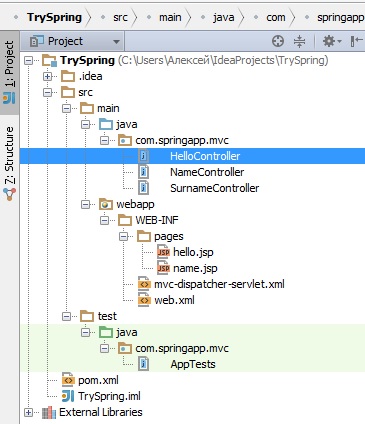Select the test folder label
This screenshot has width=365, height=424.
pyautogui.click(x=107, y=316)
